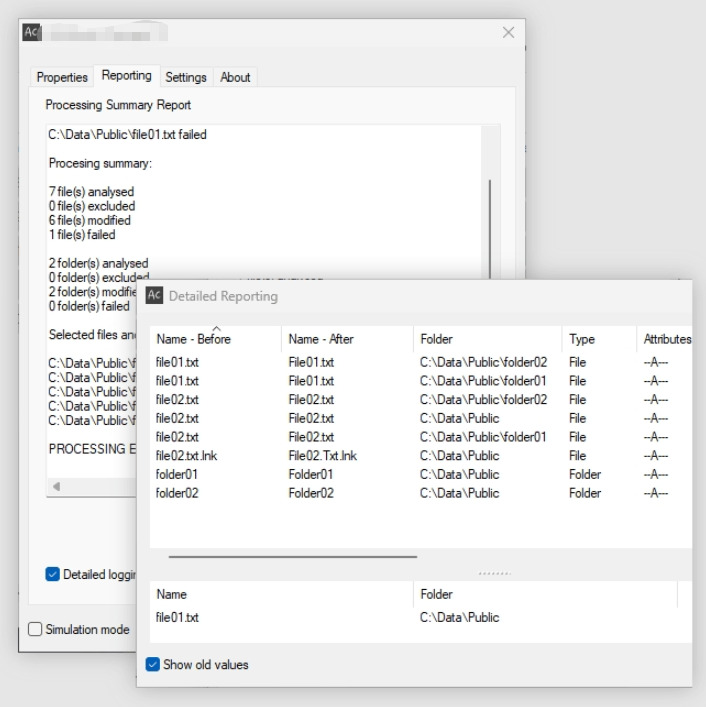
Task: Click '7 file(s) analysed' line
Action: 92,192
